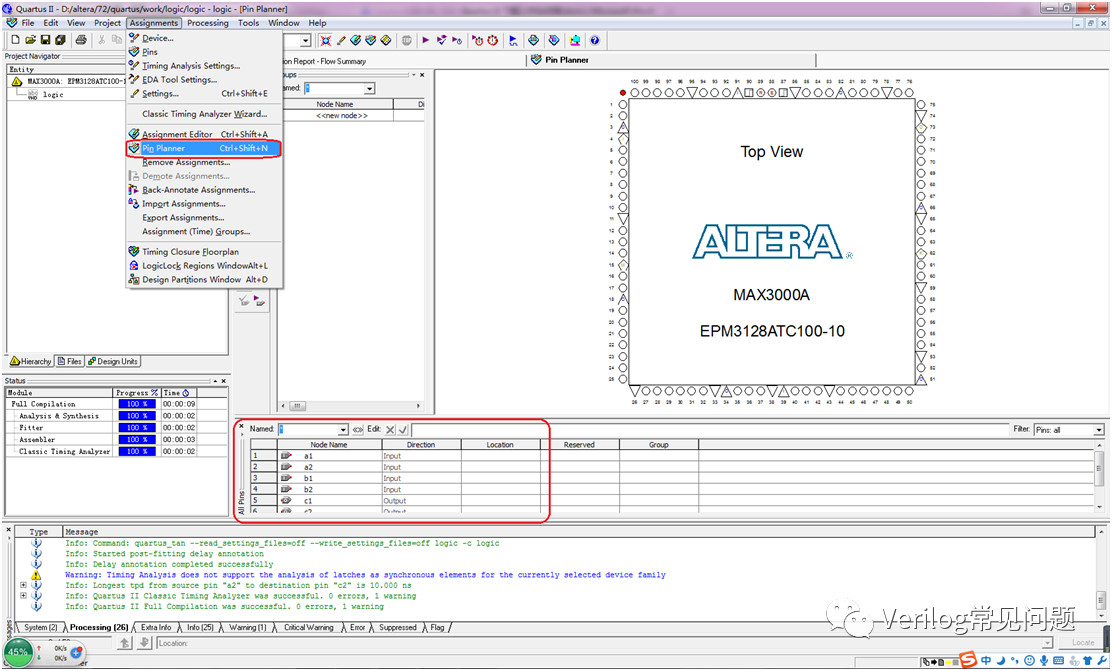Switch to the Info (25) messages tab
The width and height of the screenshot is (1112, 671).
point(200,628)
